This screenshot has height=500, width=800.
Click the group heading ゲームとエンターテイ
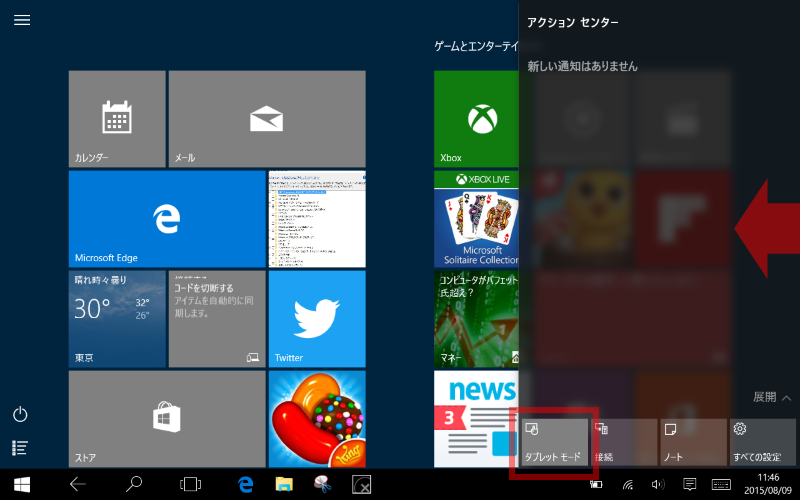tap(476, 46)
